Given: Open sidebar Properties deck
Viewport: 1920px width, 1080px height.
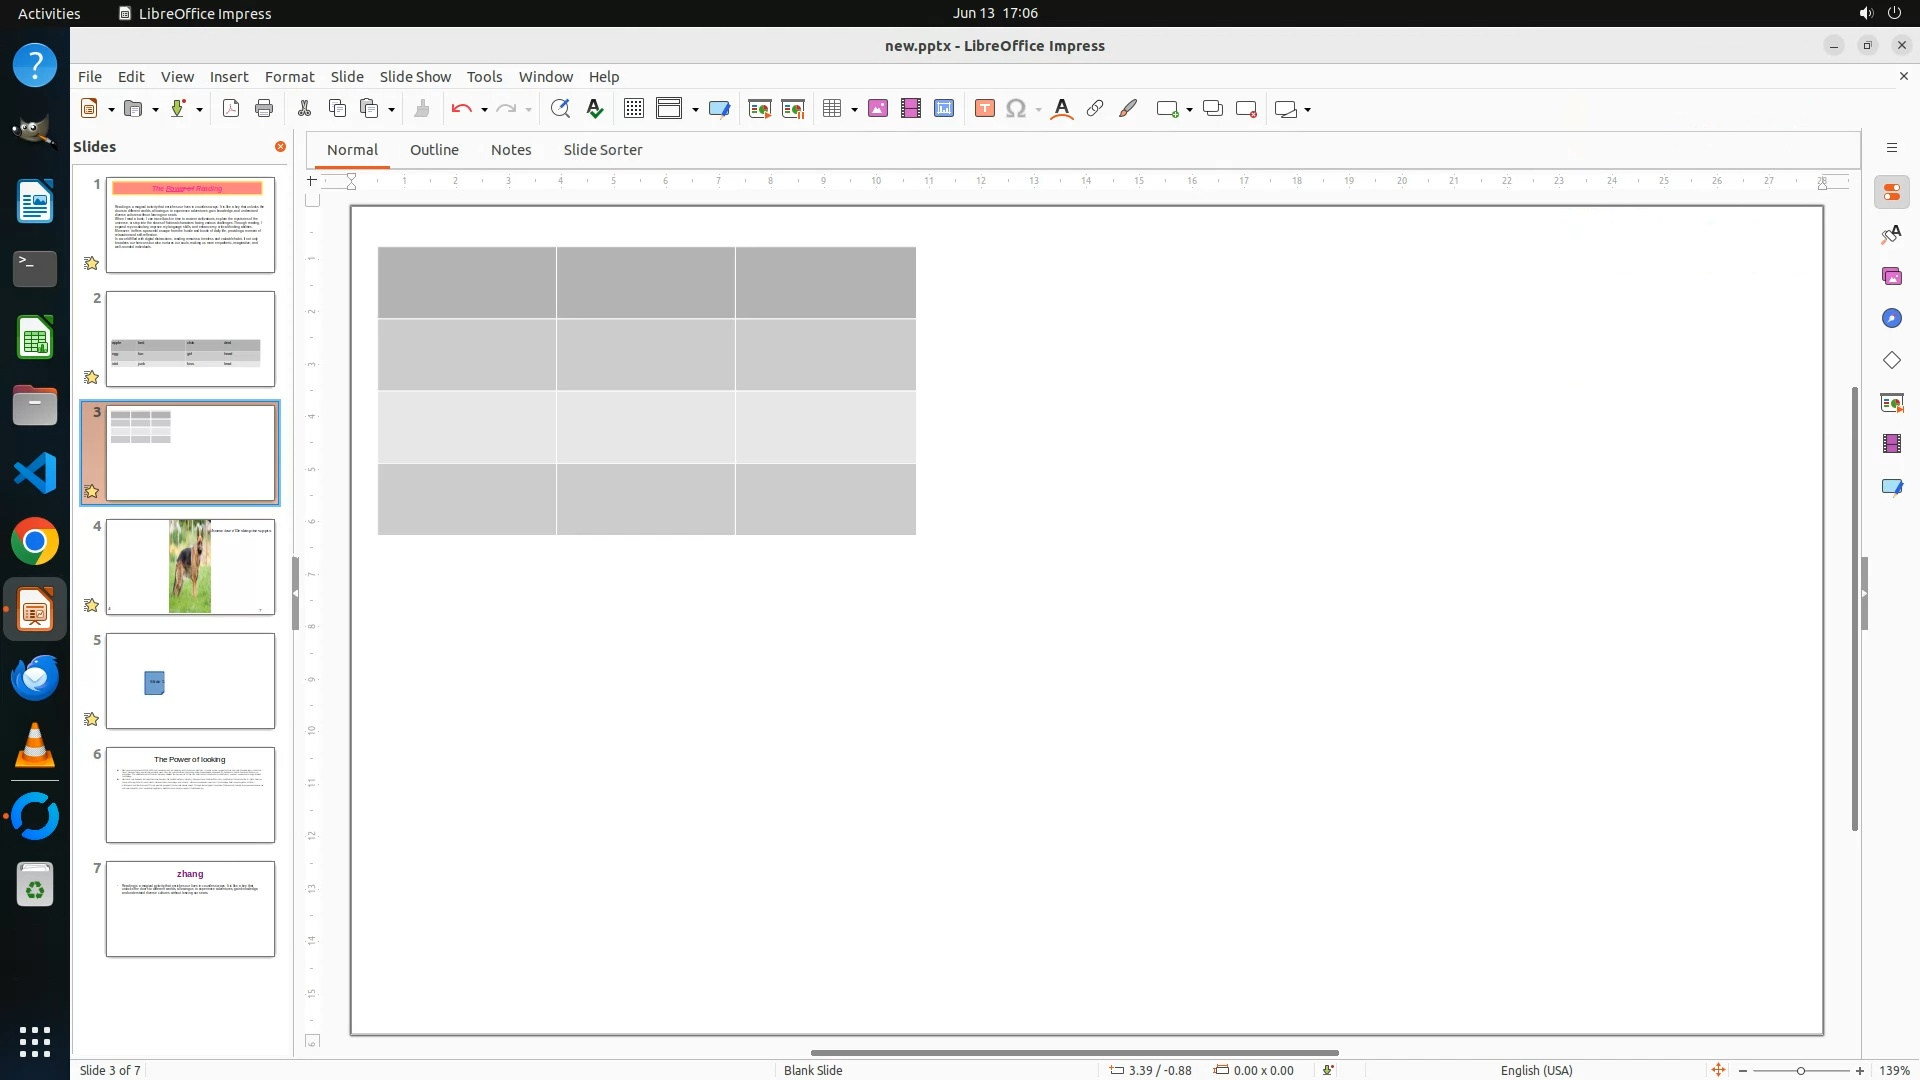Looking at the screenshot, I should click(x=1891, y=193).
